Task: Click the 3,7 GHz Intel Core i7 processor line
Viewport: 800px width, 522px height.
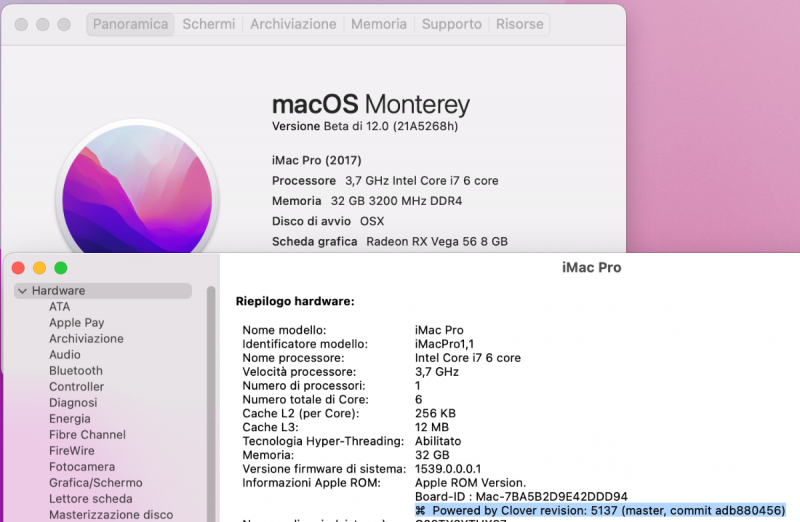Action: pos(385,181)
